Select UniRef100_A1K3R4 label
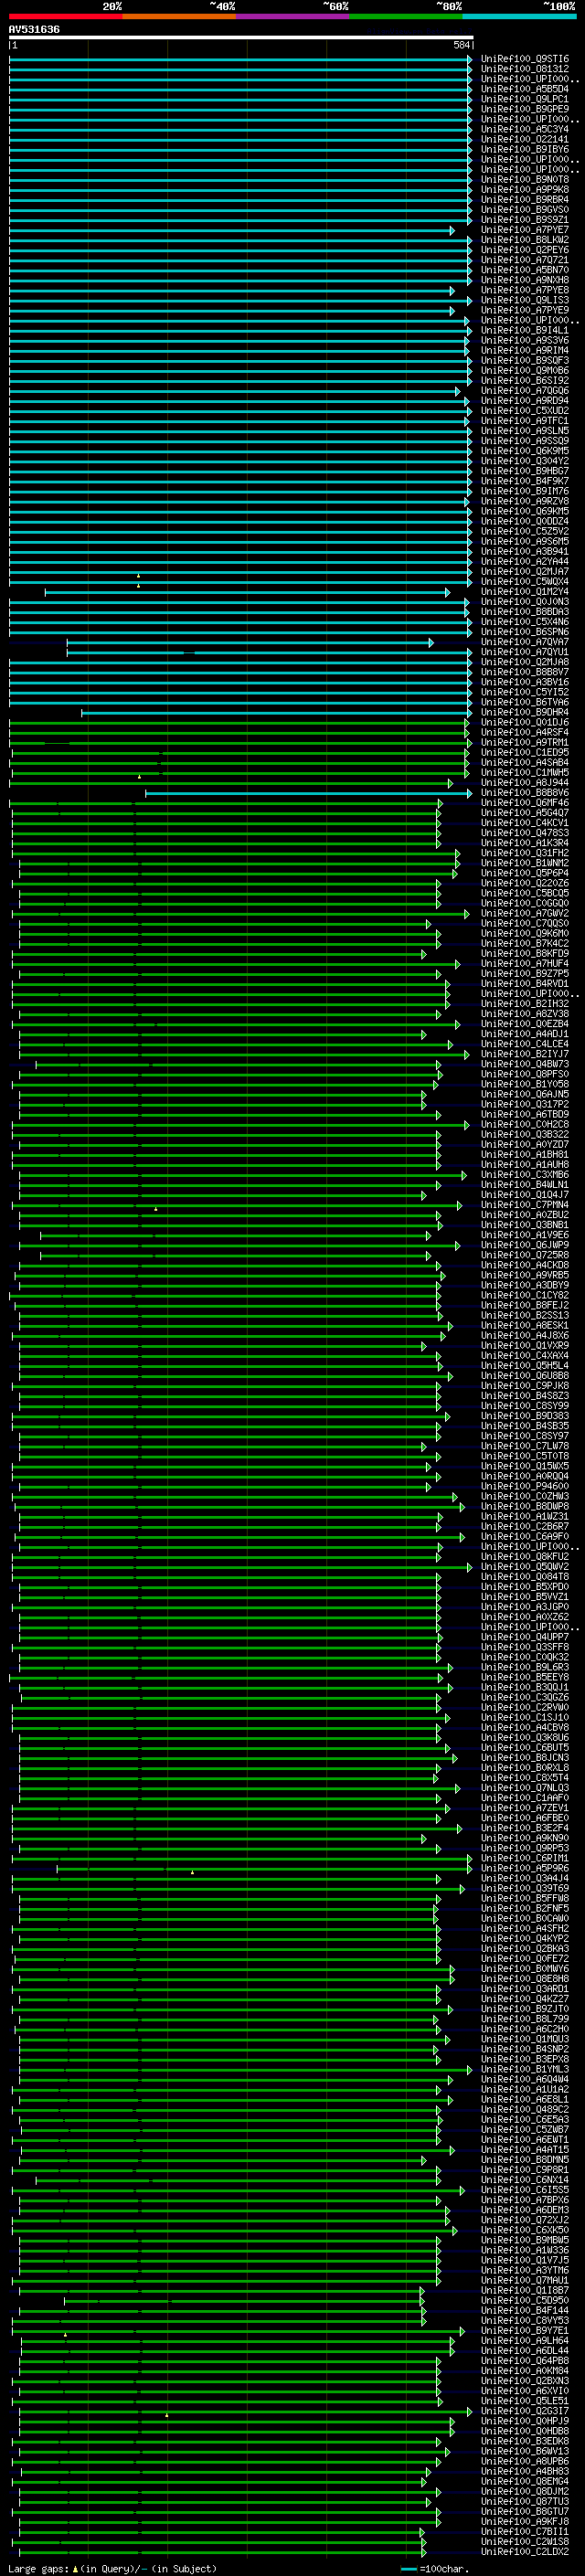 525,843
